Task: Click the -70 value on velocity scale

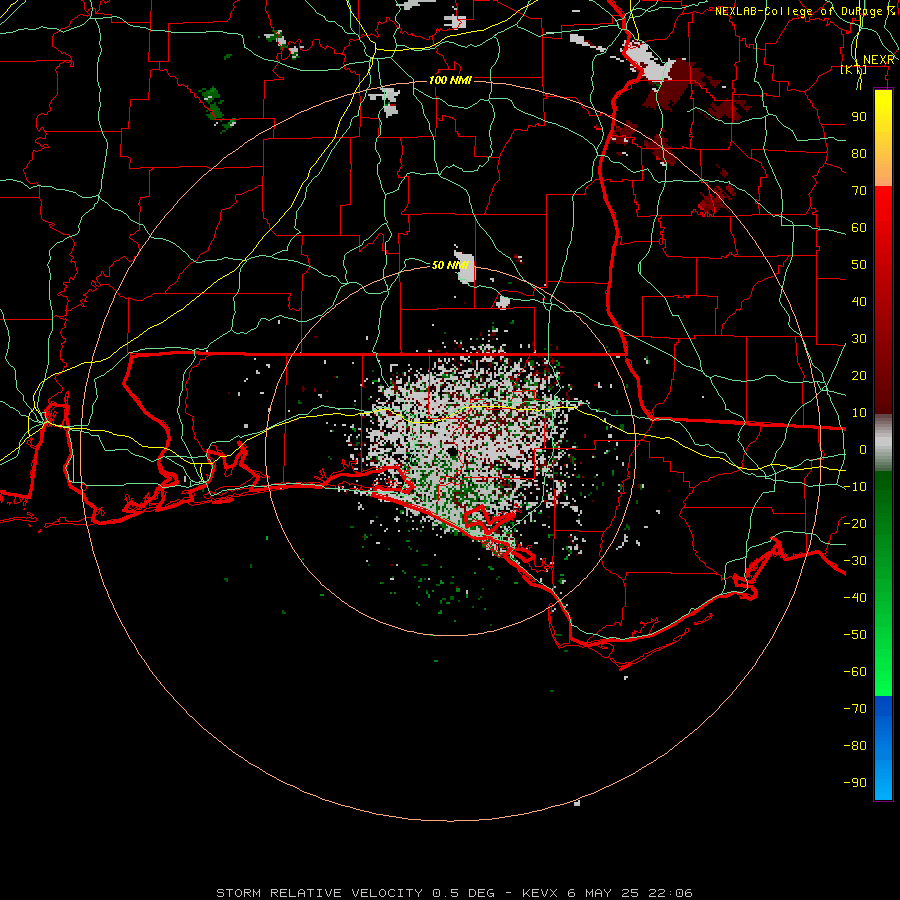Action: coord(855,709)
